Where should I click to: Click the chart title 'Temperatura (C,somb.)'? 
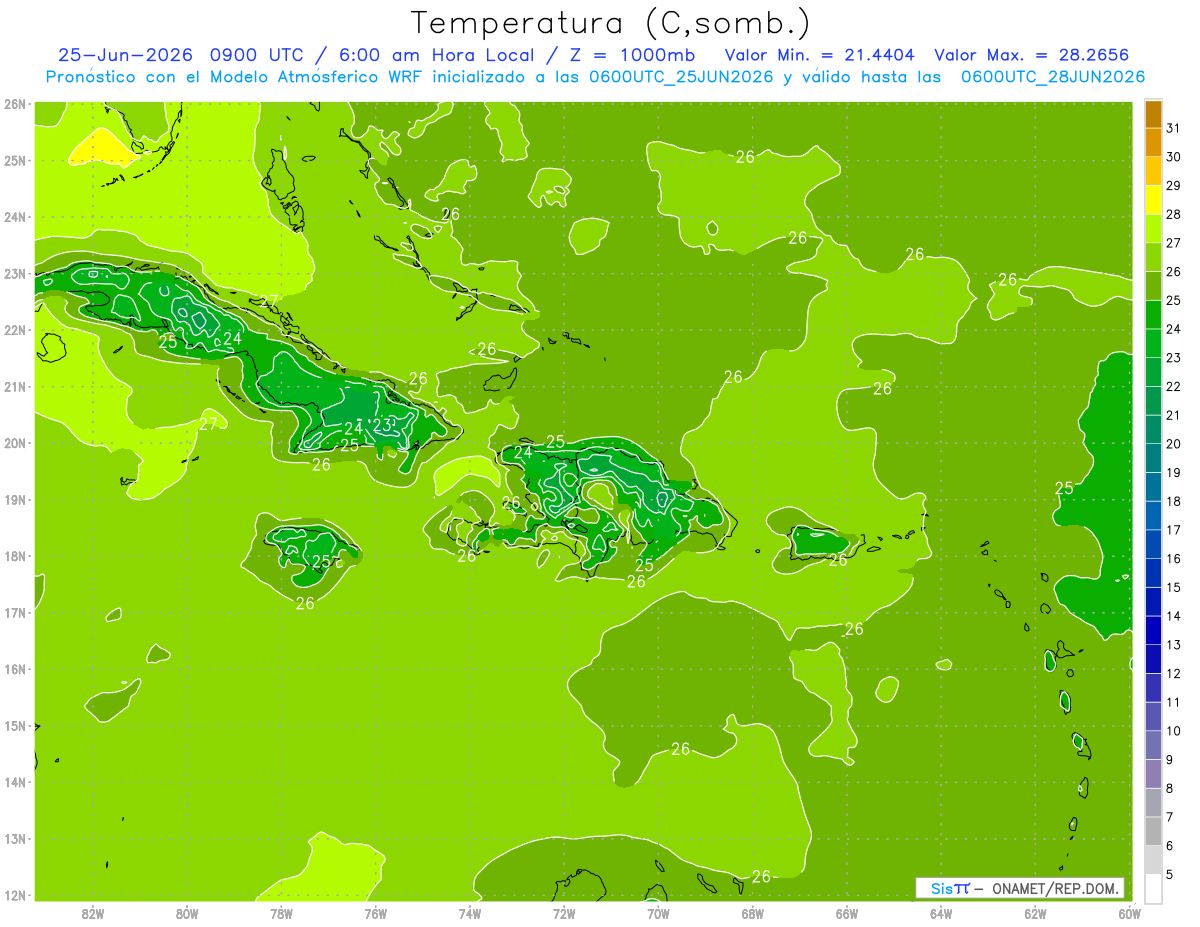pos(611,22)
